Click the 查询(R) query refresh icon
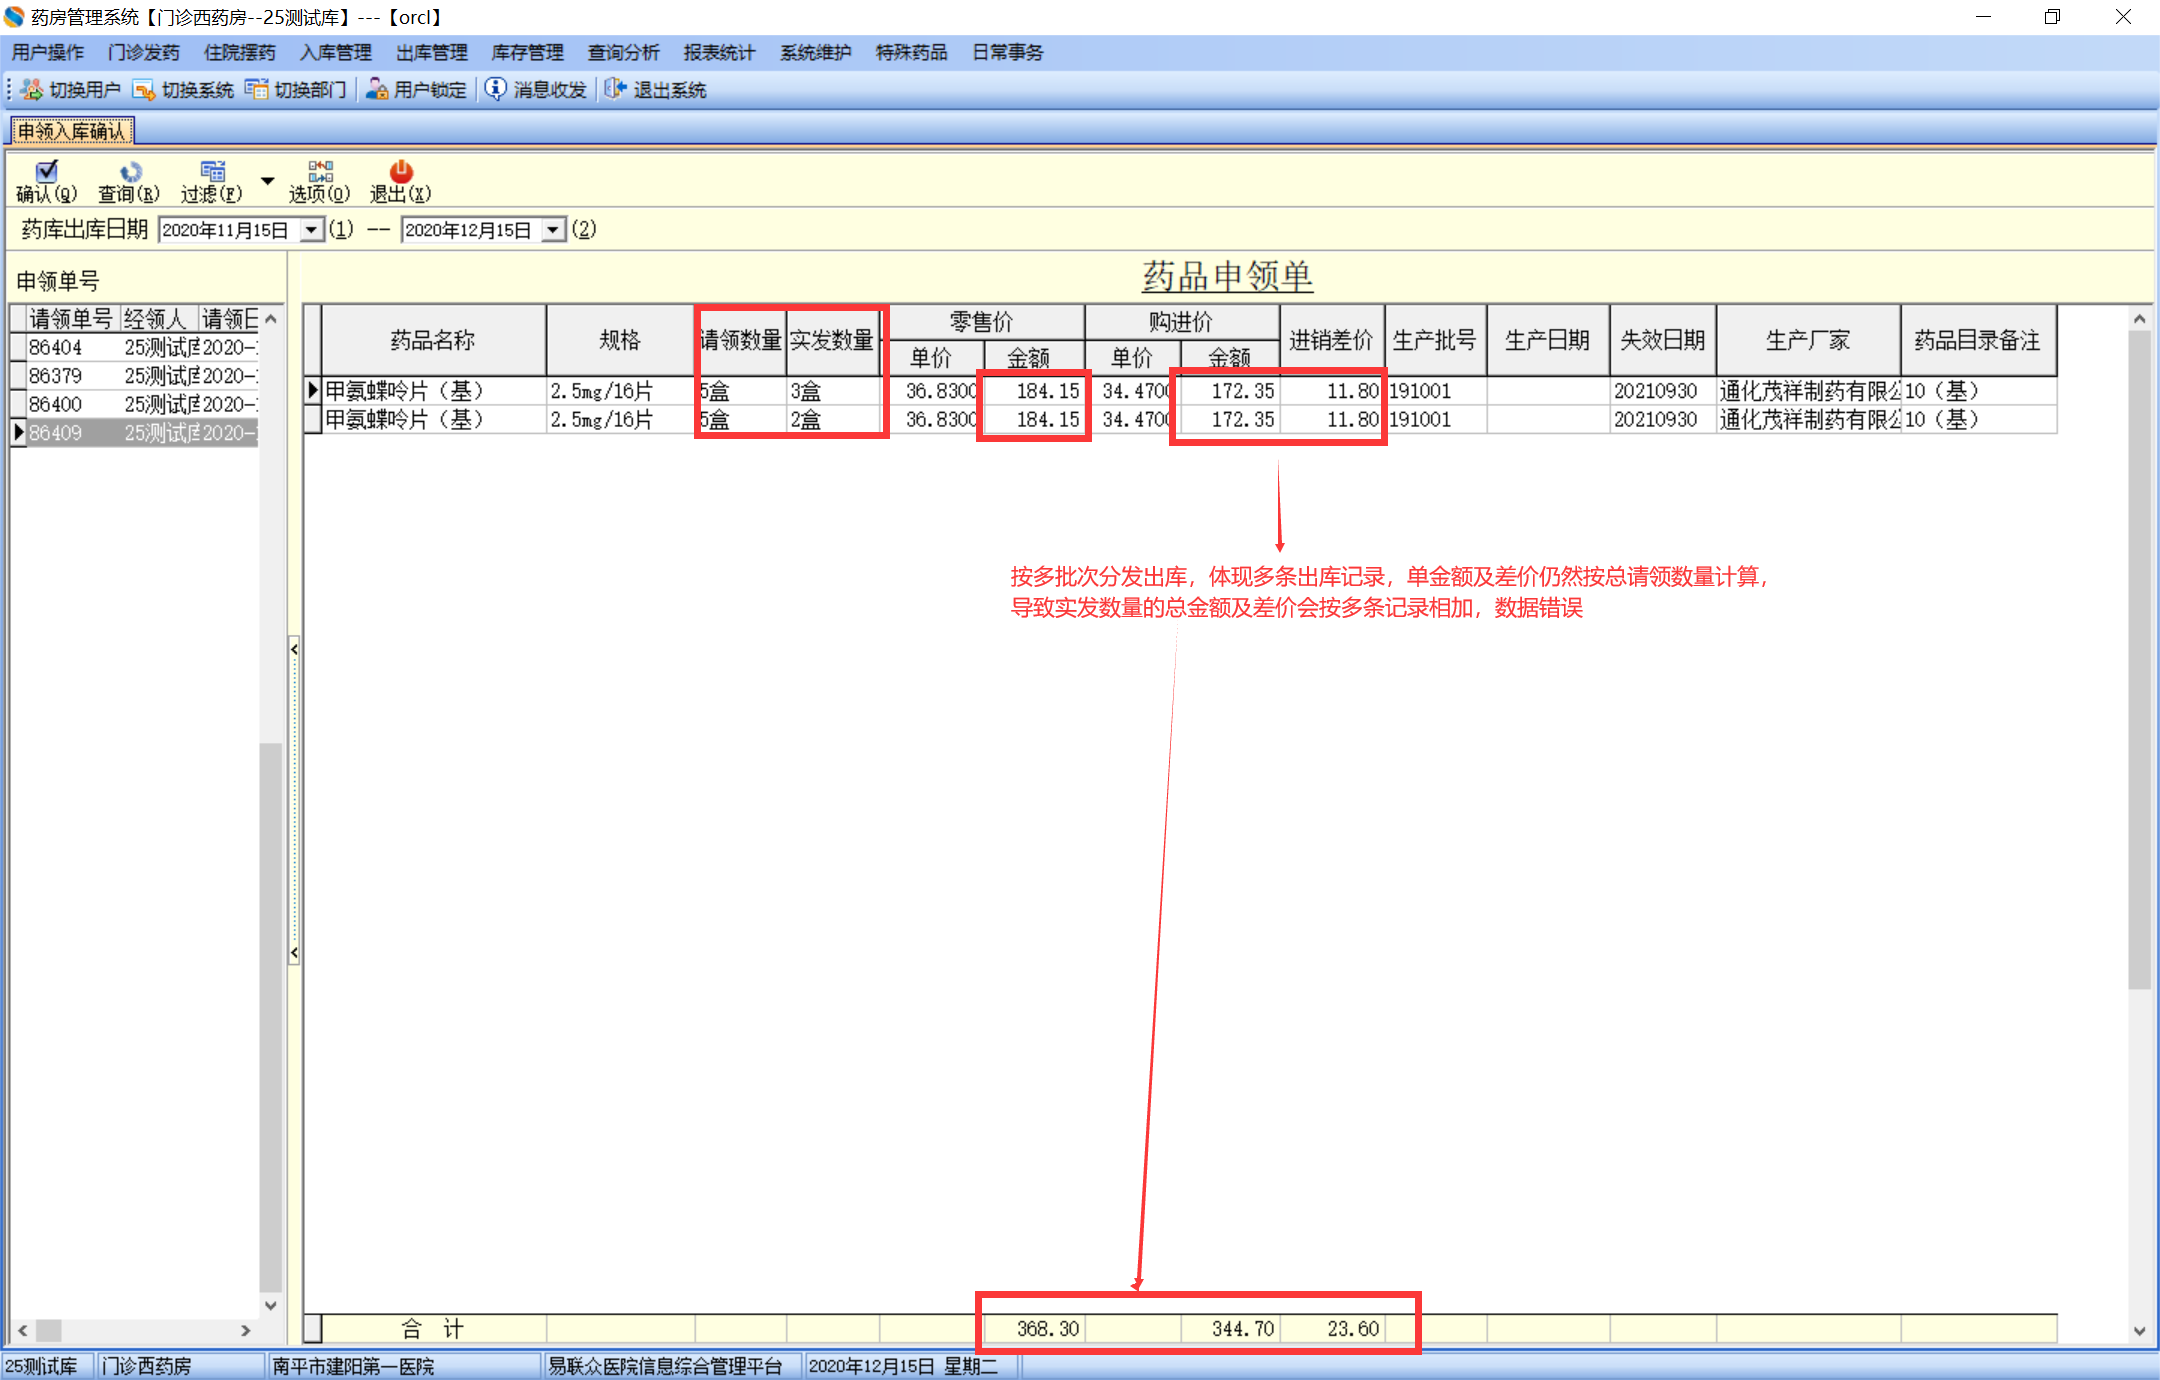Screen dimensions: 2160x1380 (129, 172)
